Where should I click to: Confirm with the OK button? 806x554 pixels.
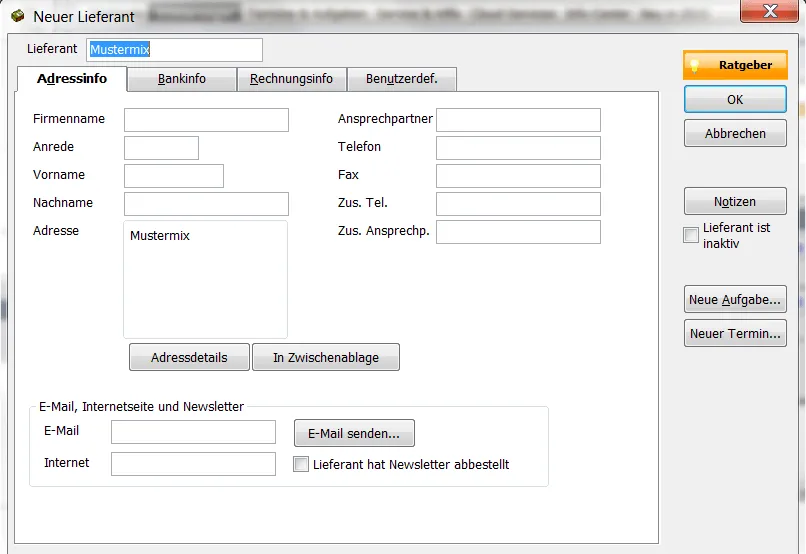735,99
